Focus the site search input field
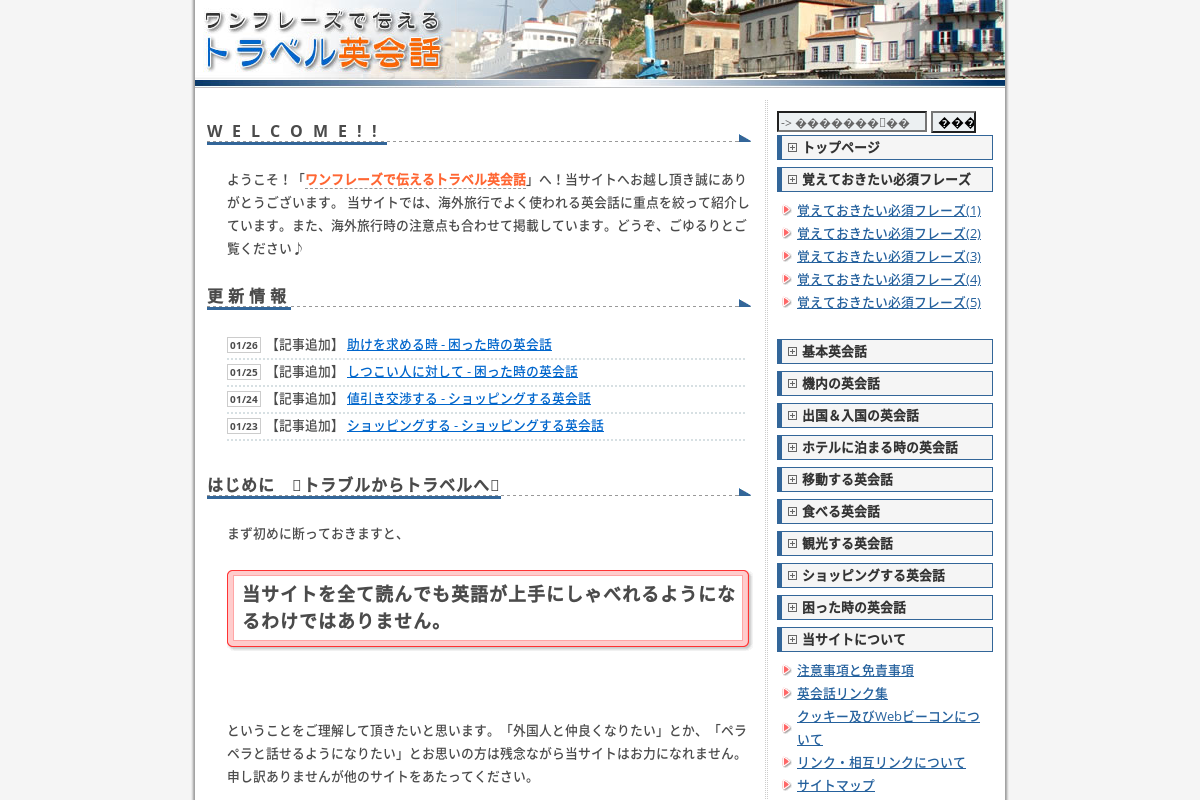 pyautogui.click(x=852, y=122)
